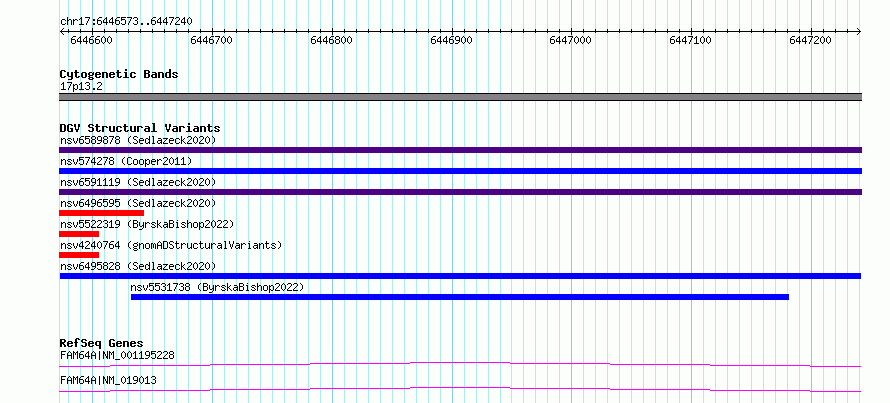Open variant nsv6591119 (Sedlazeck2020) label
This screenshot has height=403, width=890.
pos(138,182)
